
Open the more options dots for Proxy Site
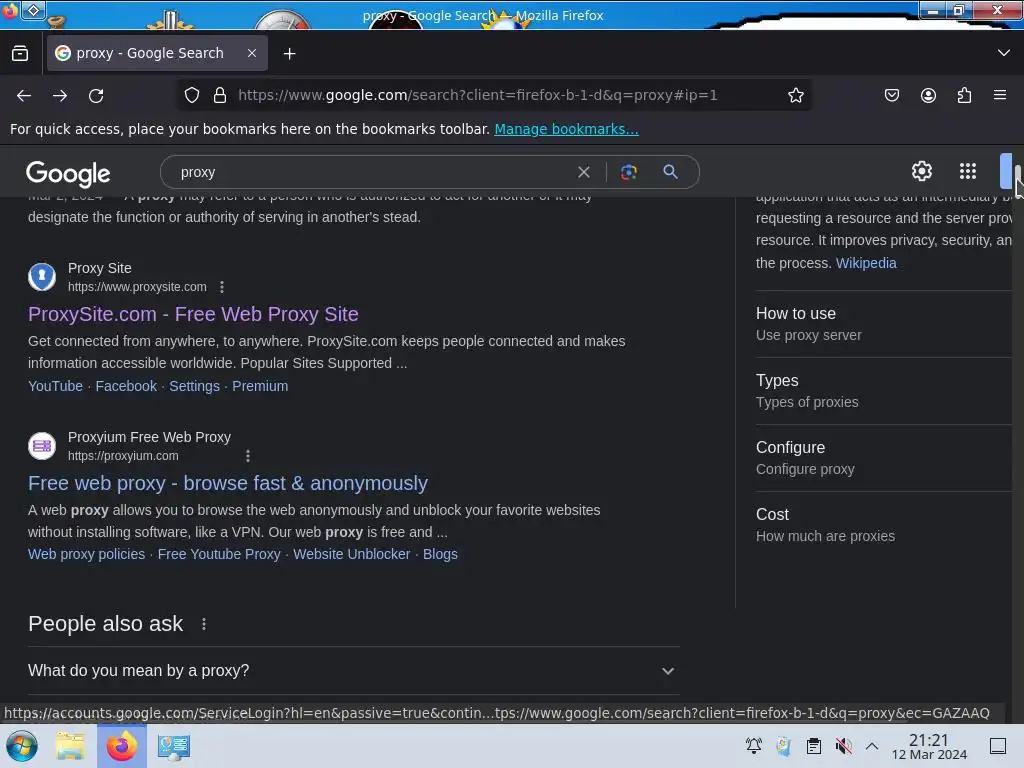[x=222, y=287]
